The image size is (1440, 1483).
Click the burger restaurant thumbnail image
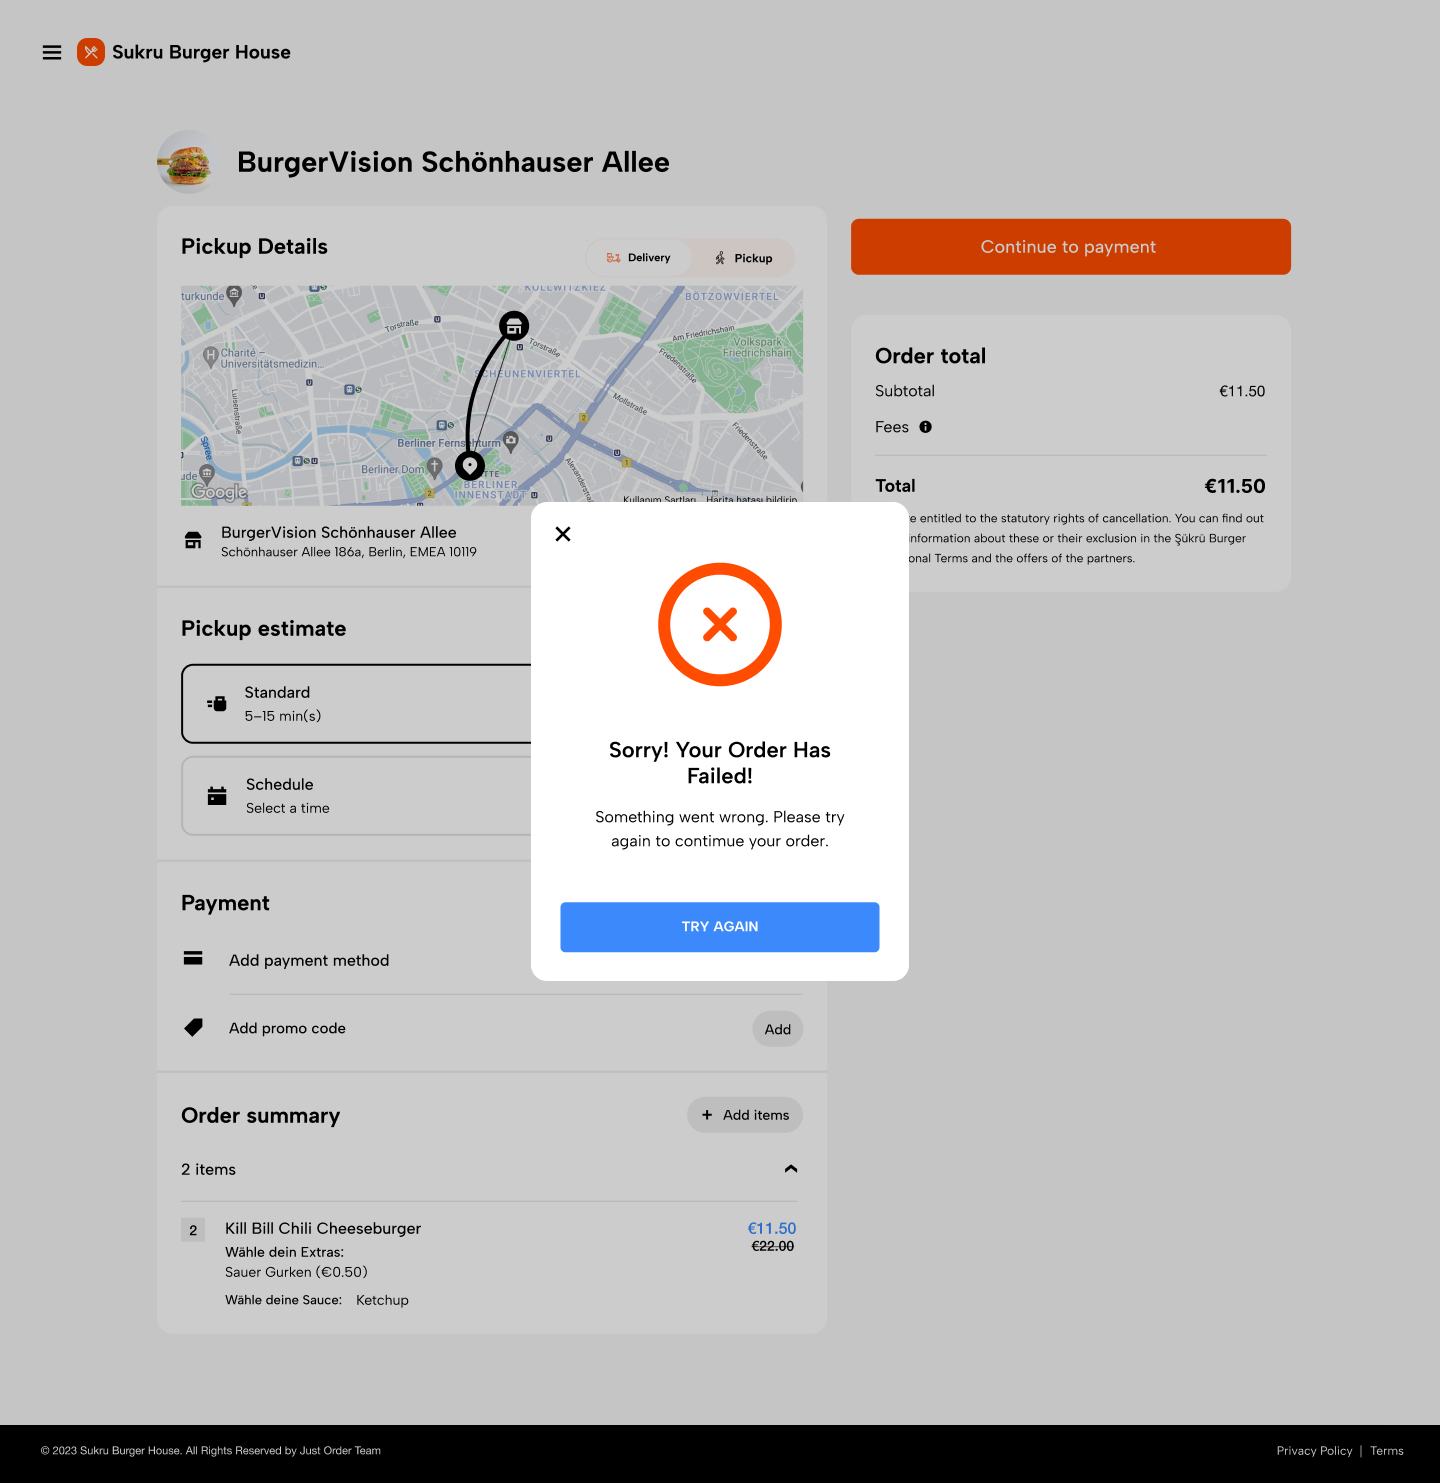point(187,162)
